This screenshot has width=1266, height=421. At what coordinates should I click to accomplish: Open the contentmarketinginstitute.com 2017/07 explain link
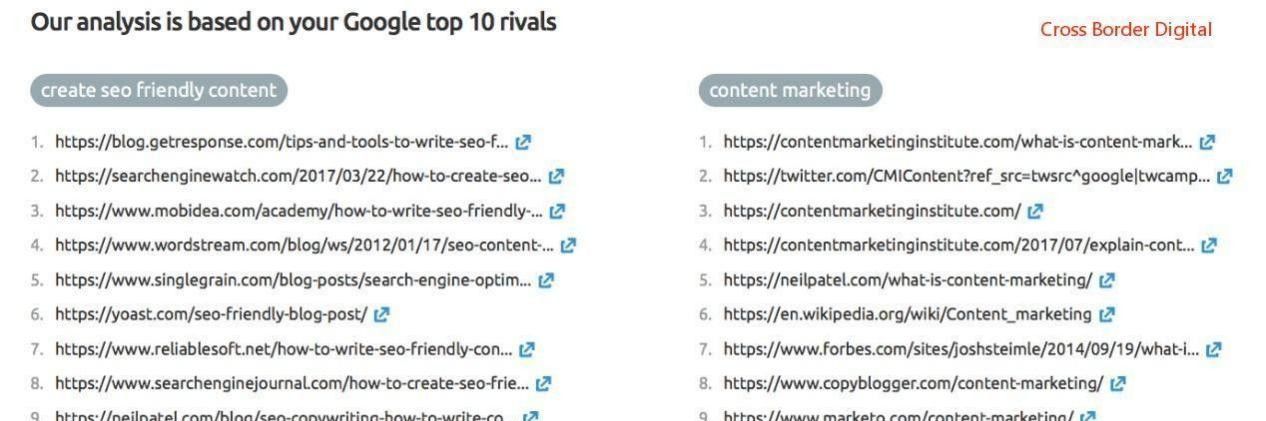[x=958, y=245]
